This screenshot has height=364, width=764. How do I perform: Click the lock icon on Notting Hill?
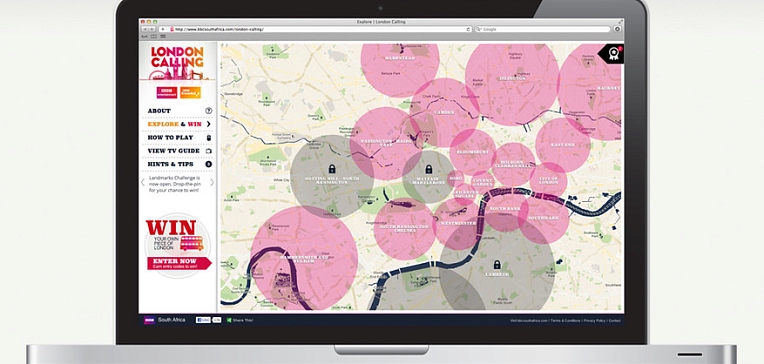(x=332, y=169)
